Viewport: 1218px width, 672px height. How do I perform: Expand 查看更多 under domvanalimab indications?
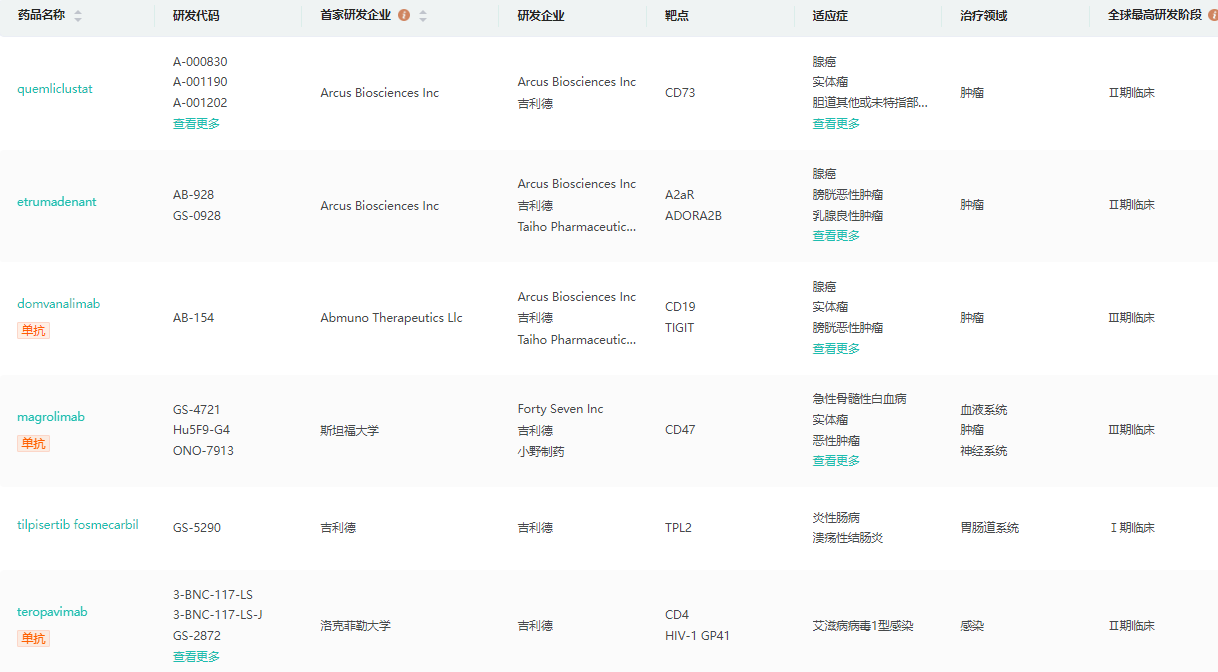836,349
